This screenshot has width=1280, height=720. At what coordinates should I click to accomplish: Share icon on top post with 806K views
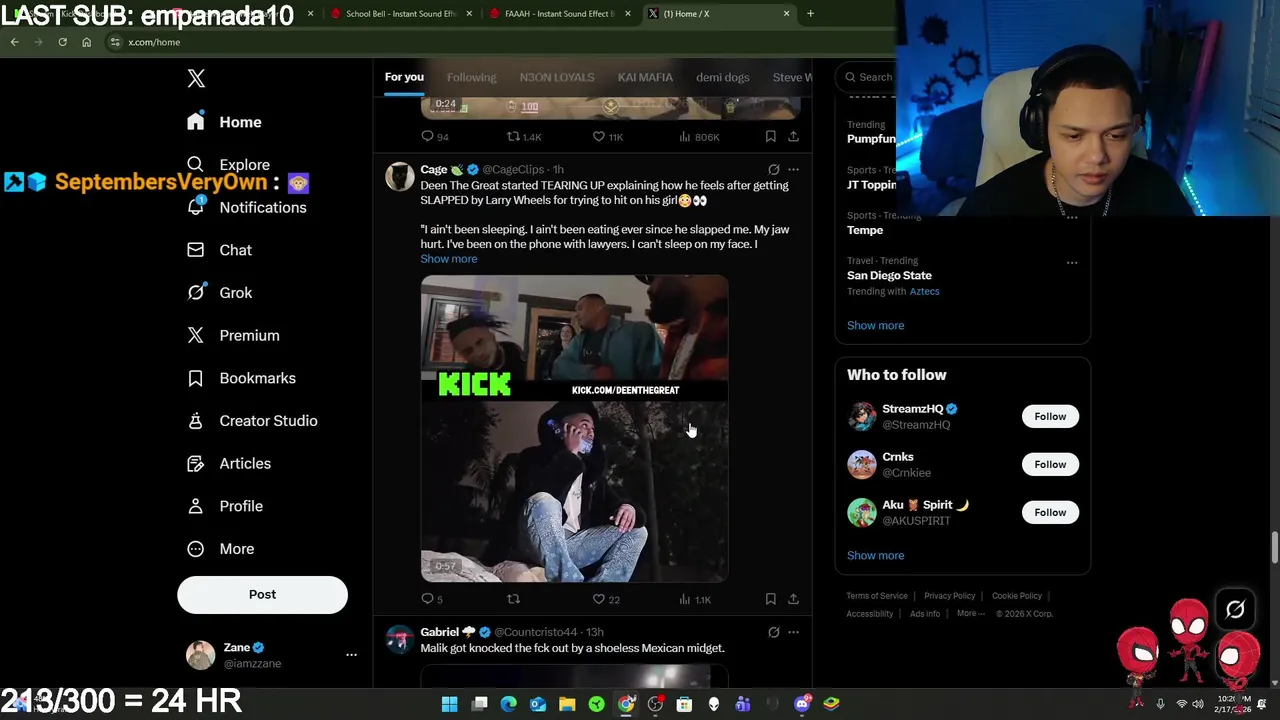[793, 137]
